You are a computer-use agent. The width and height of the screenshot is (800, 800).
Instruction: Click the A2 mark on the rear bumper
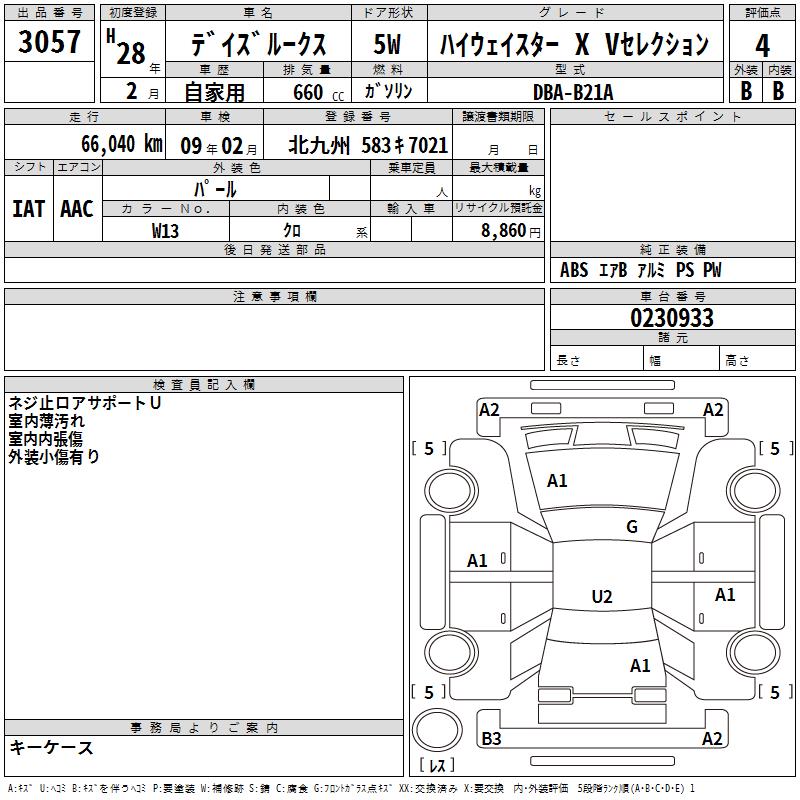click(712, 738)
